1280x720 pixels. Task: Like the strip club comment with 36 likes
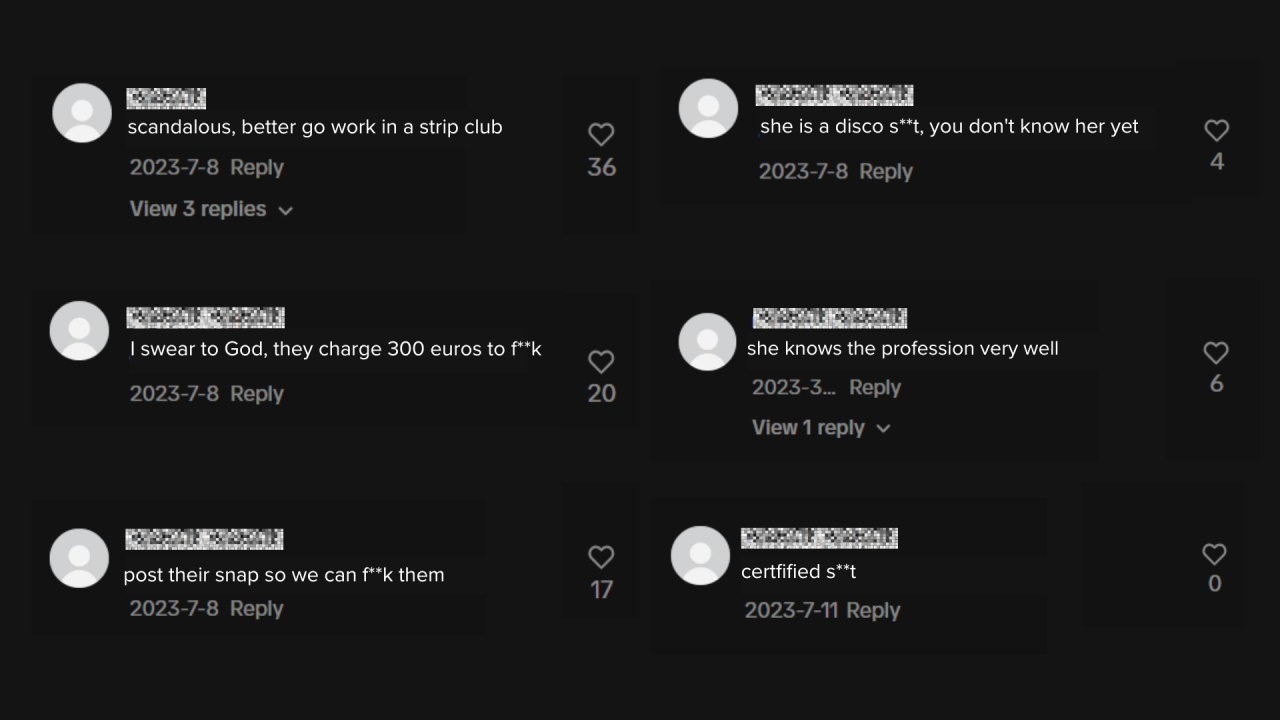[x=601, y=134]
